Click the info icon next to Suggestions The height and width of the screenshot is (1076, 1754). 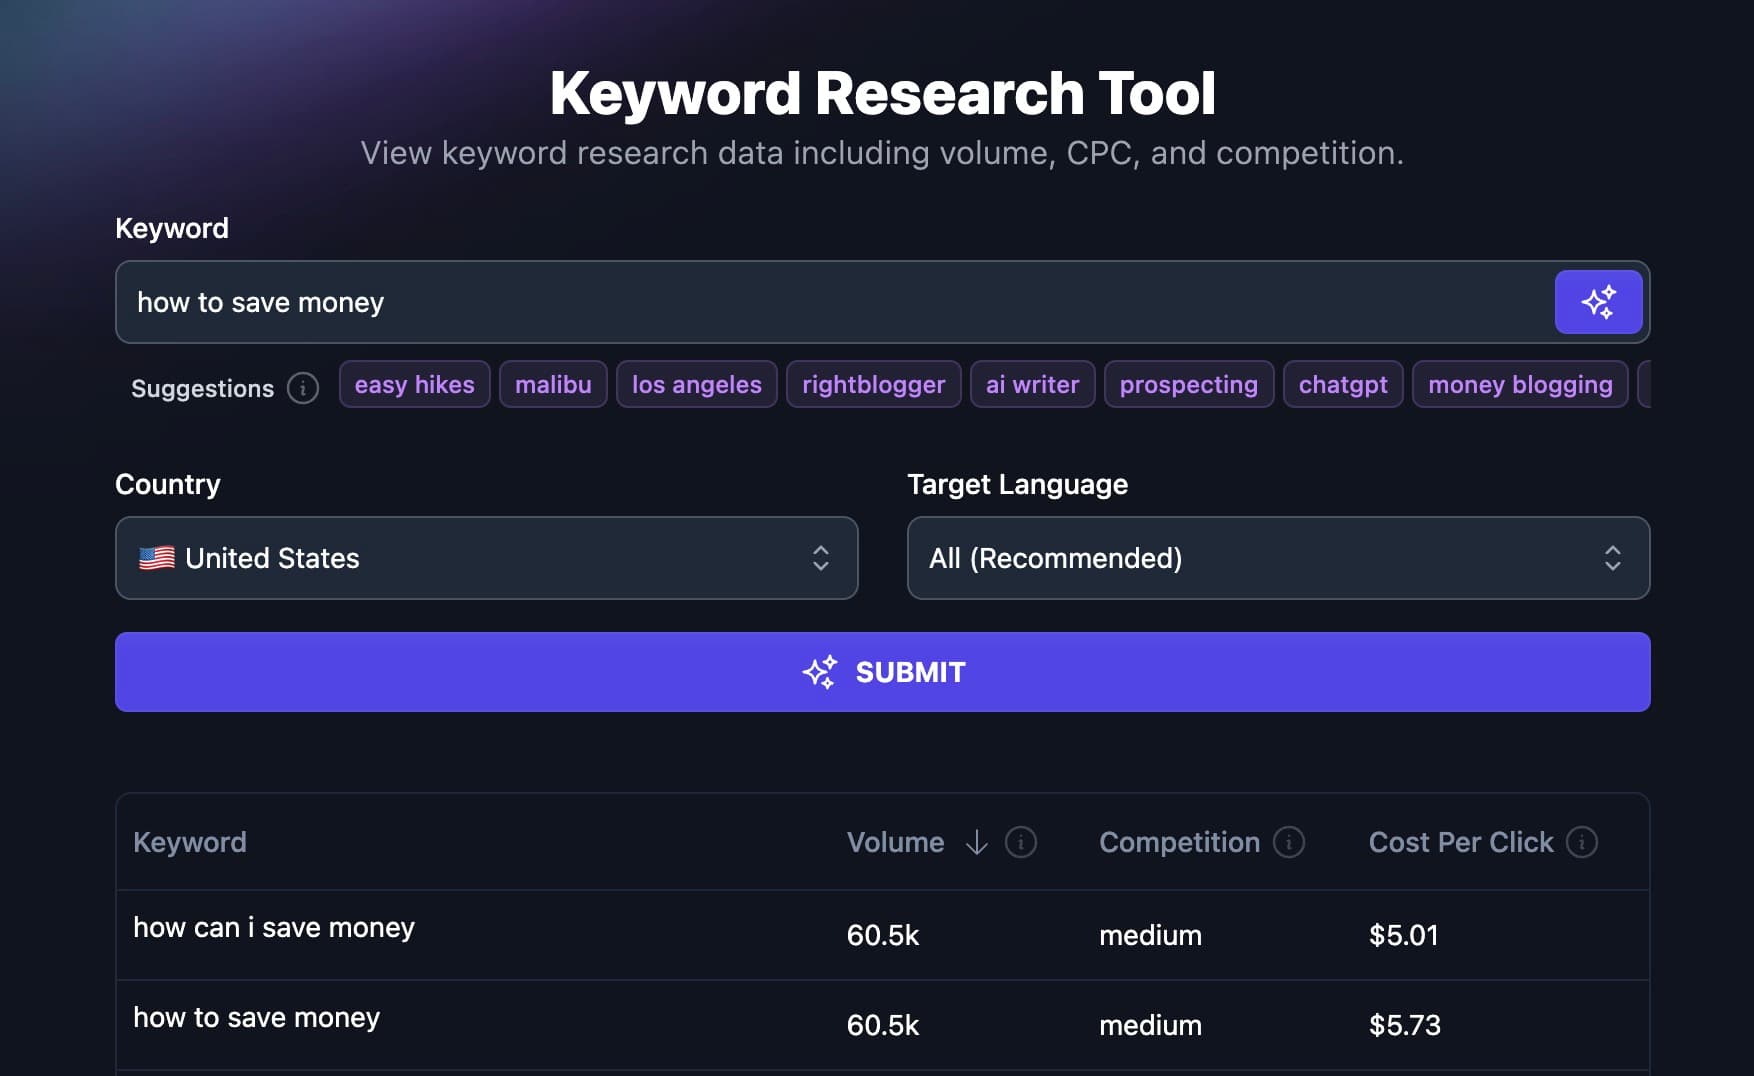[303, 389]
